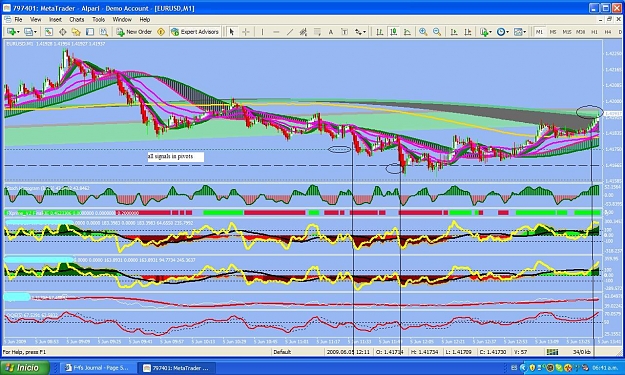Viewport: 625px width, 375px height.
Task: Expand the Indicators dropdown arrow
Action: [x=491, y=32]
